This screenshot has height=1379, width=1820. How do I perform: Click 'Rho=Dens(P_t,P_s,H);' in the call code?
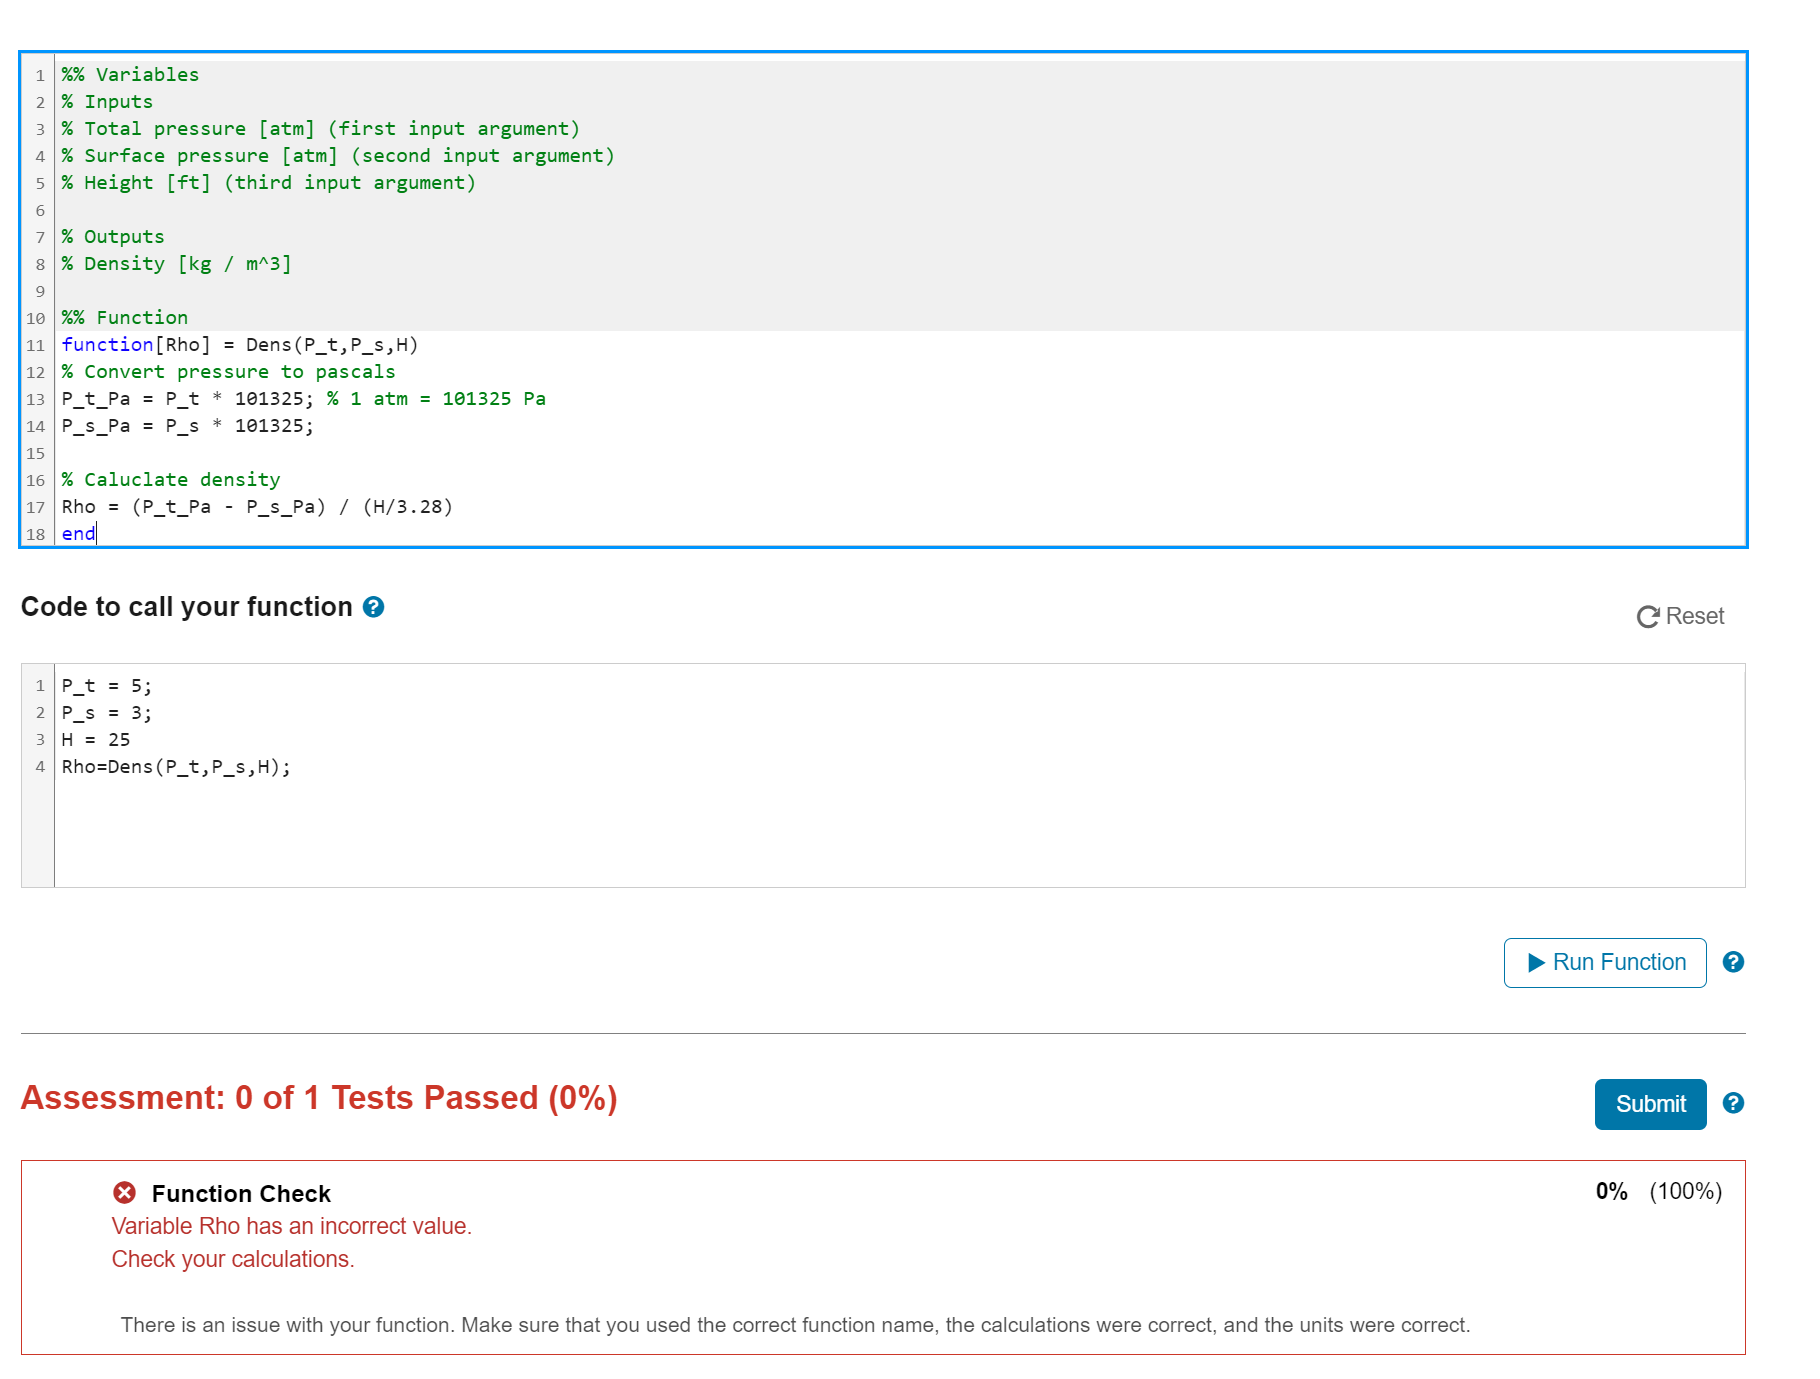176,767
